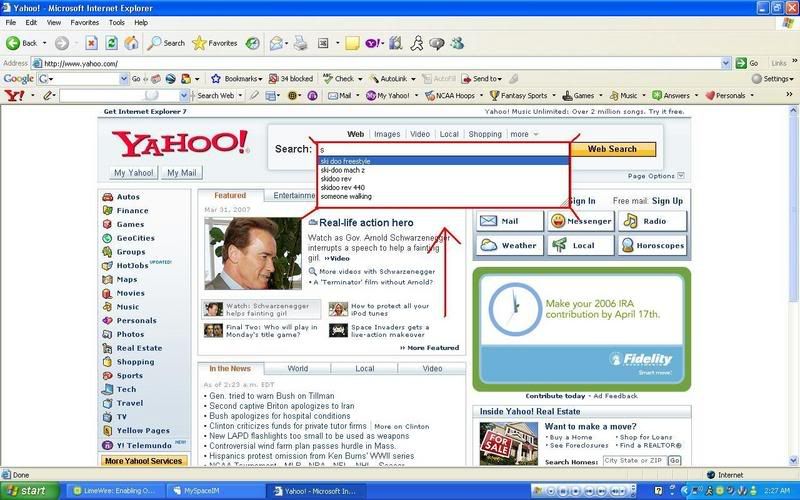Open Page Options dropdown
This screenshot has height=500, width=800.
coord(656,176)
